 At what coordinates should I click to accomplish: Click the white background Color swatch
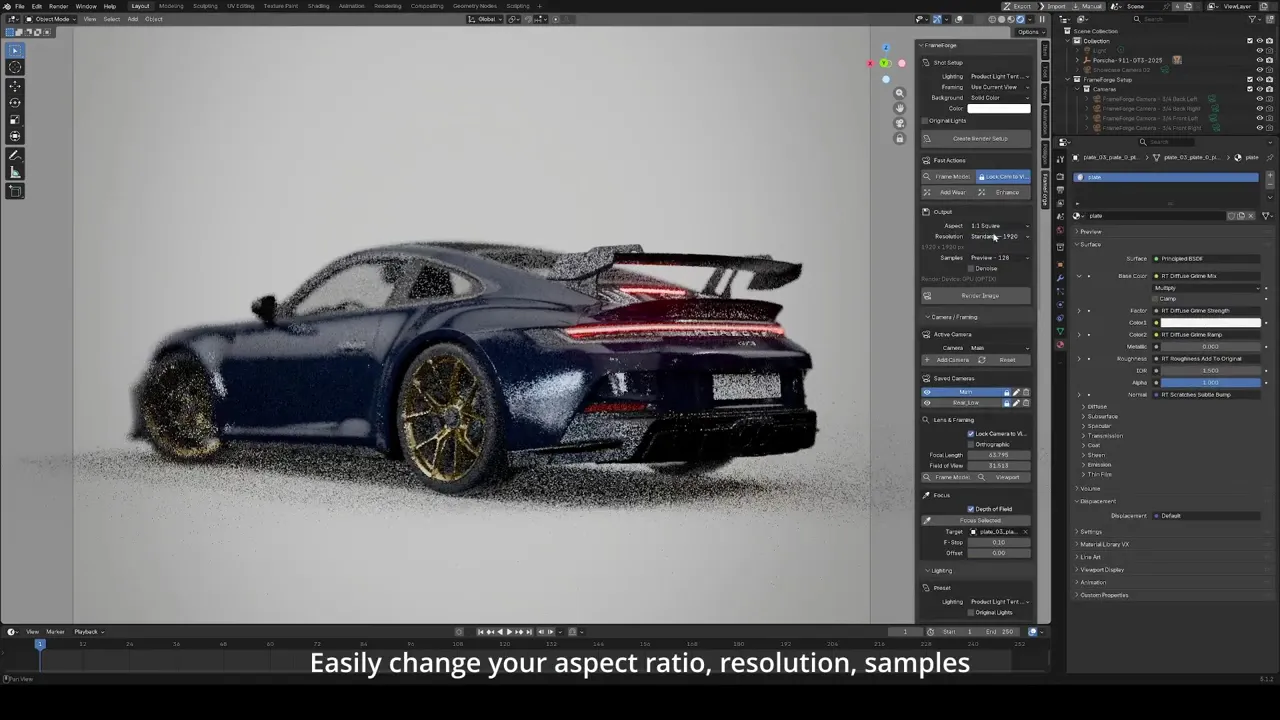coord(999,109)
